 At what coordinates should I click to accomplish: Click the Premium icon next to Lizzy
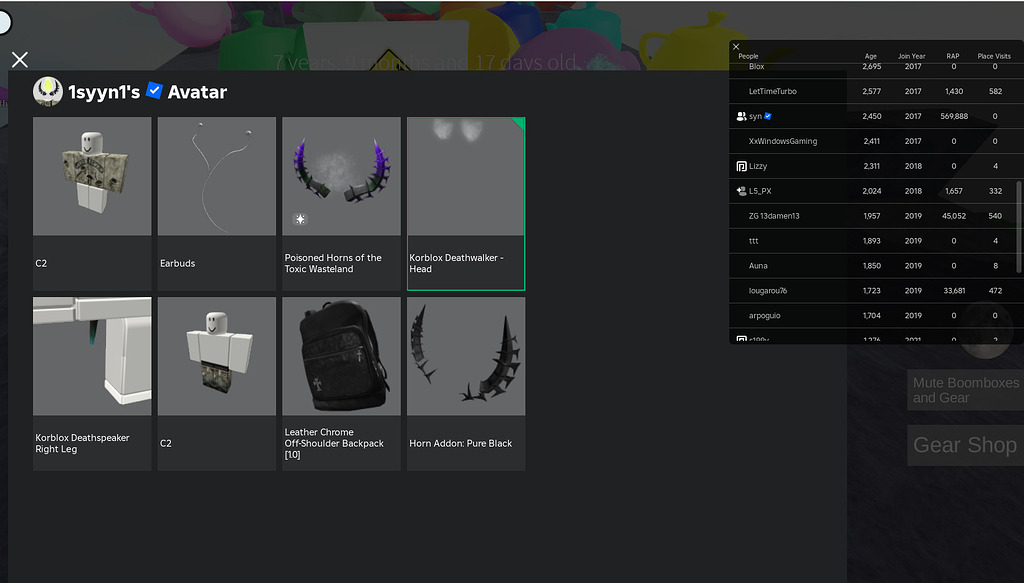pyautogui.click(x=741, y=166)
